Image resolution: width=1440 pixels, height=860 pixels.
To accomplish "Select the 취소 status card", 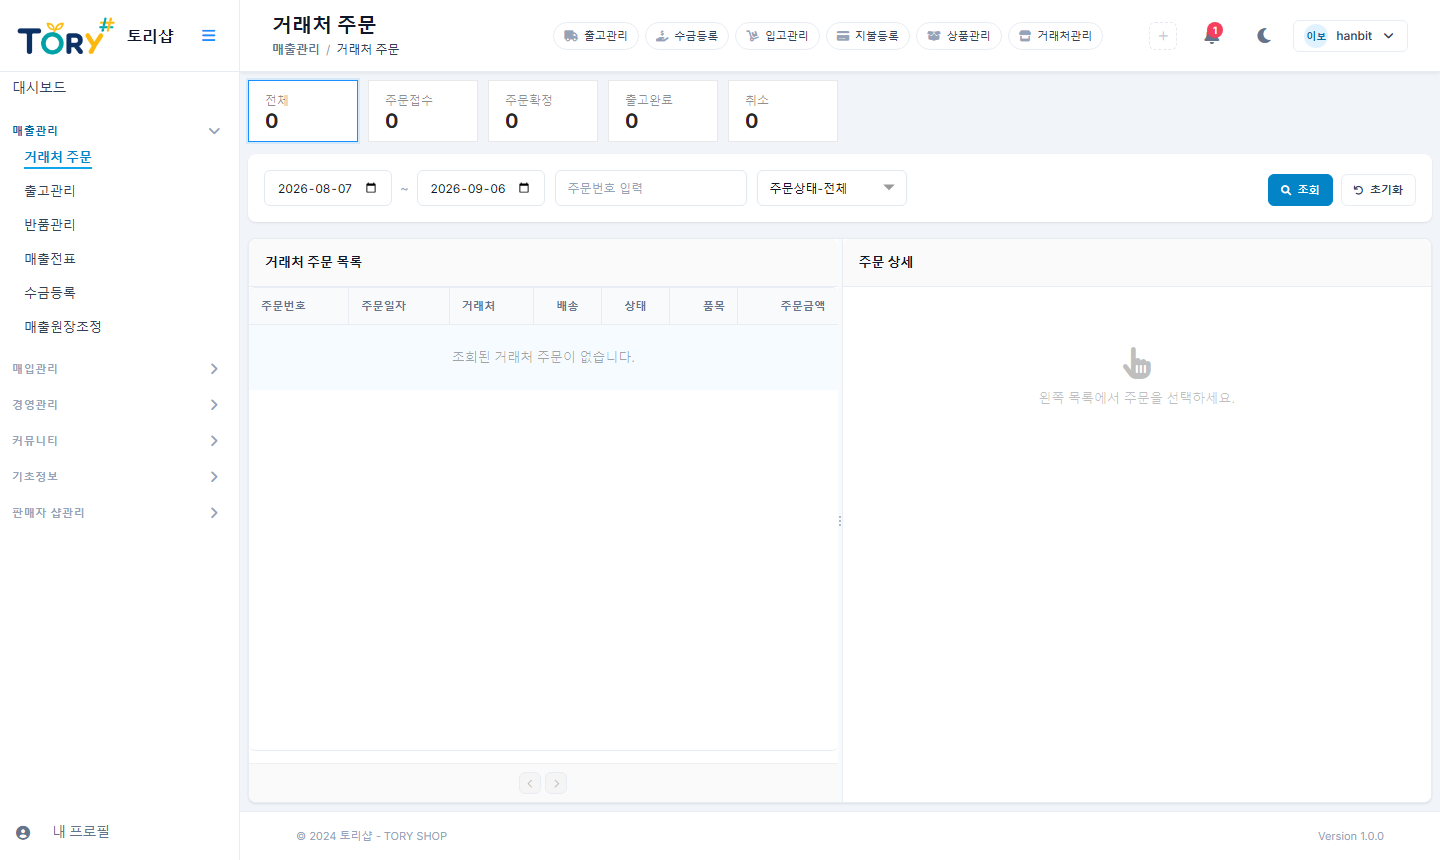I will click(x=783, y=111).
